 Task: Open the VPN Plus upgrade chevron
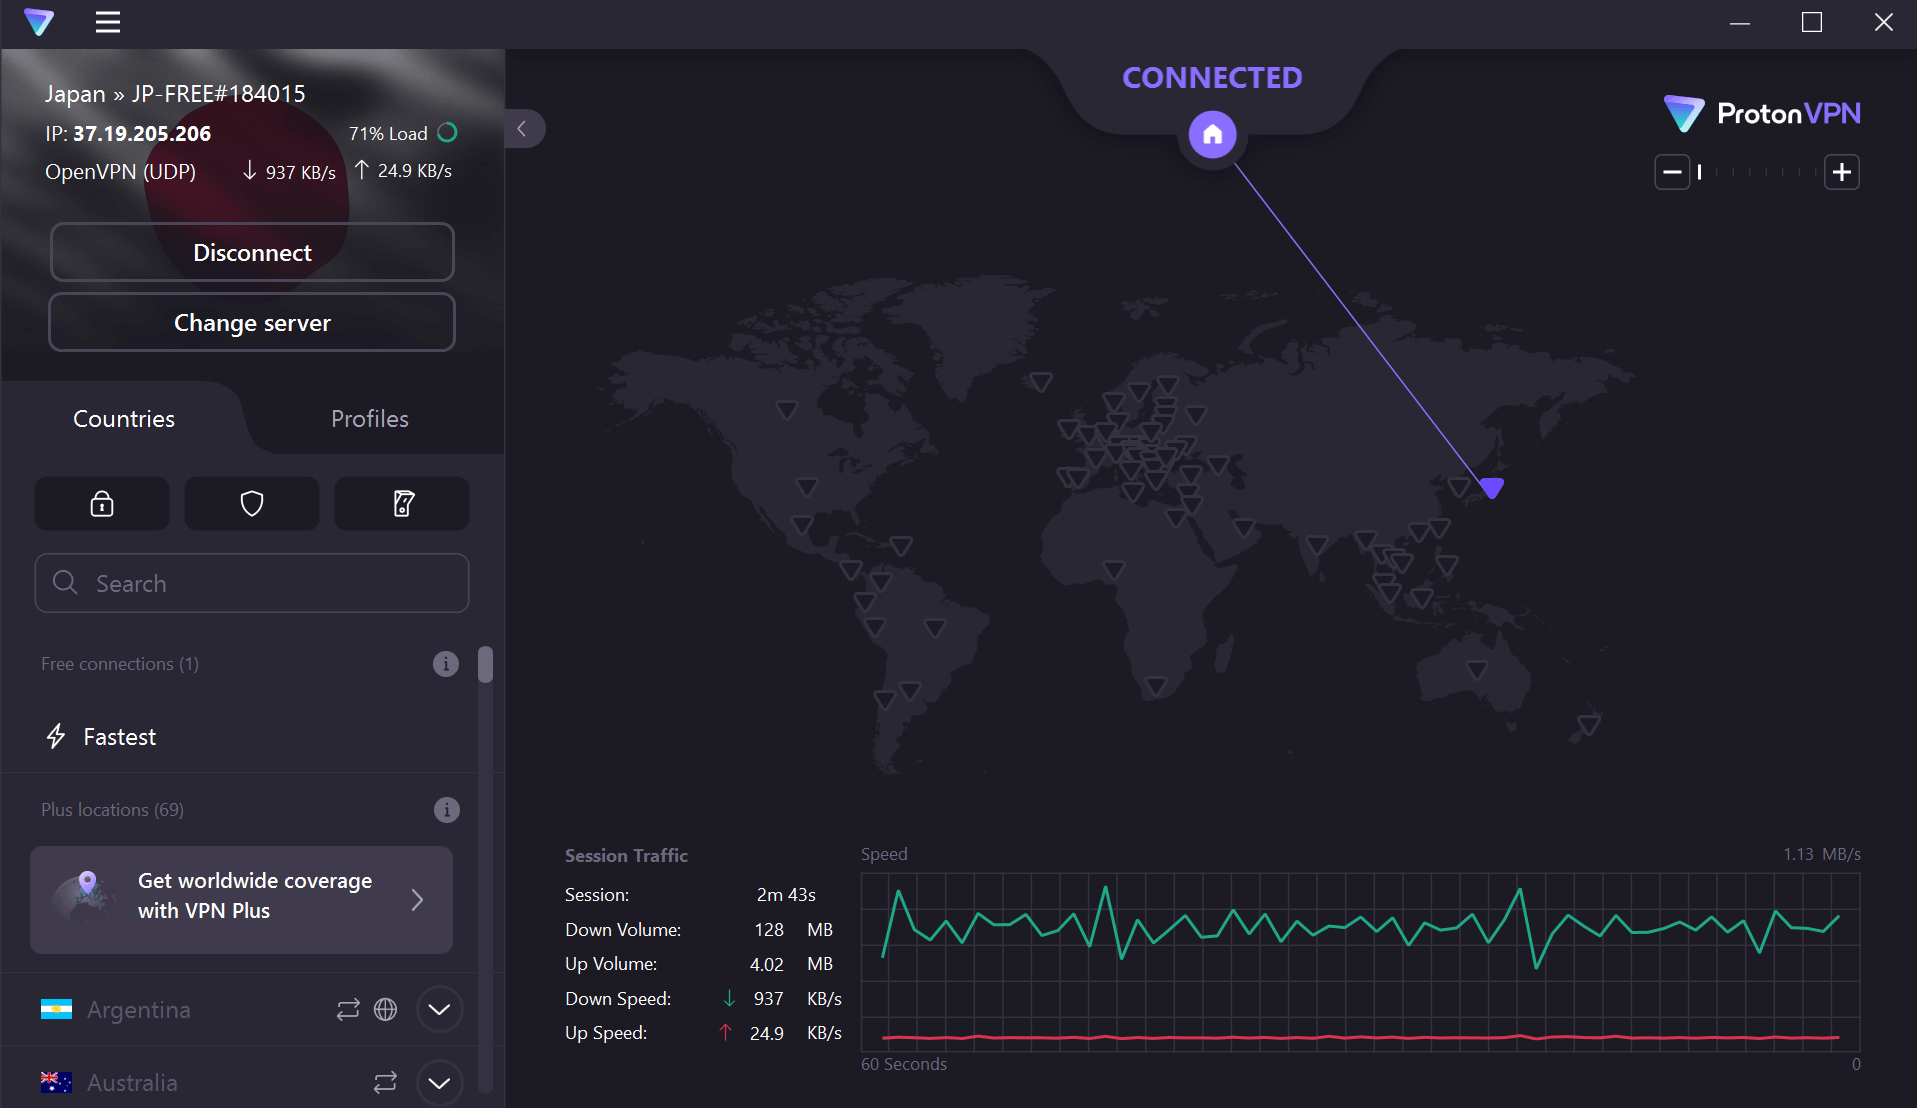(x=417, y=900)
